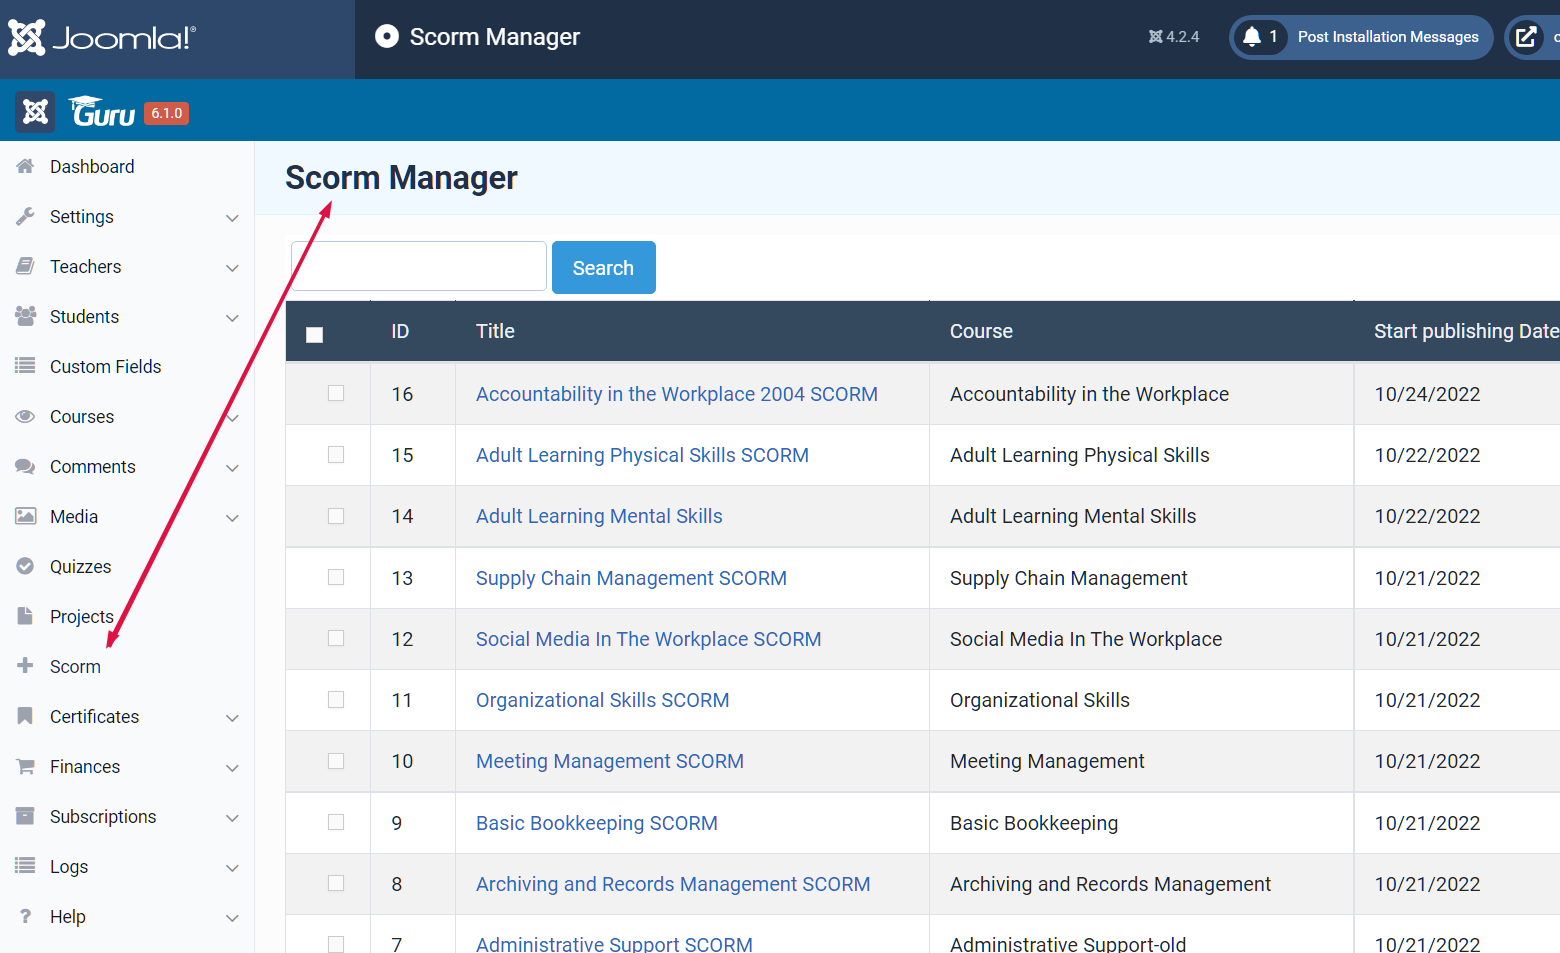Open Supply Chain Management SCORM link
The width and height of the screenshot is (1560, 953).
[x=631, y=578]
